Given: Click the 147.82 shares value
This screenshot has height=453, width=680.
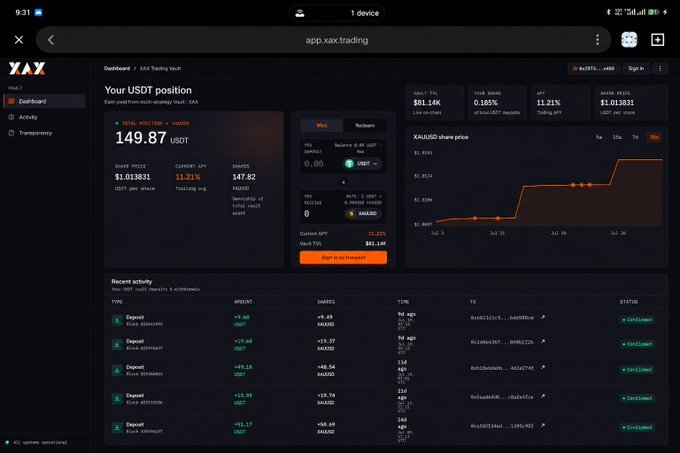Looking at the screenshot, I should click(x=244, y=177).
